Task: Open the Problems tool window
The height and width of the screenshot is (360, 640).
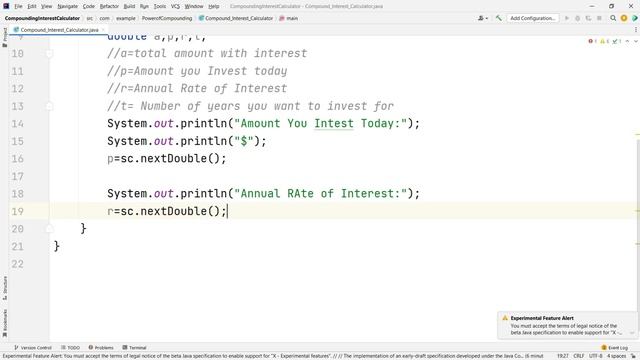Action: 101,347
